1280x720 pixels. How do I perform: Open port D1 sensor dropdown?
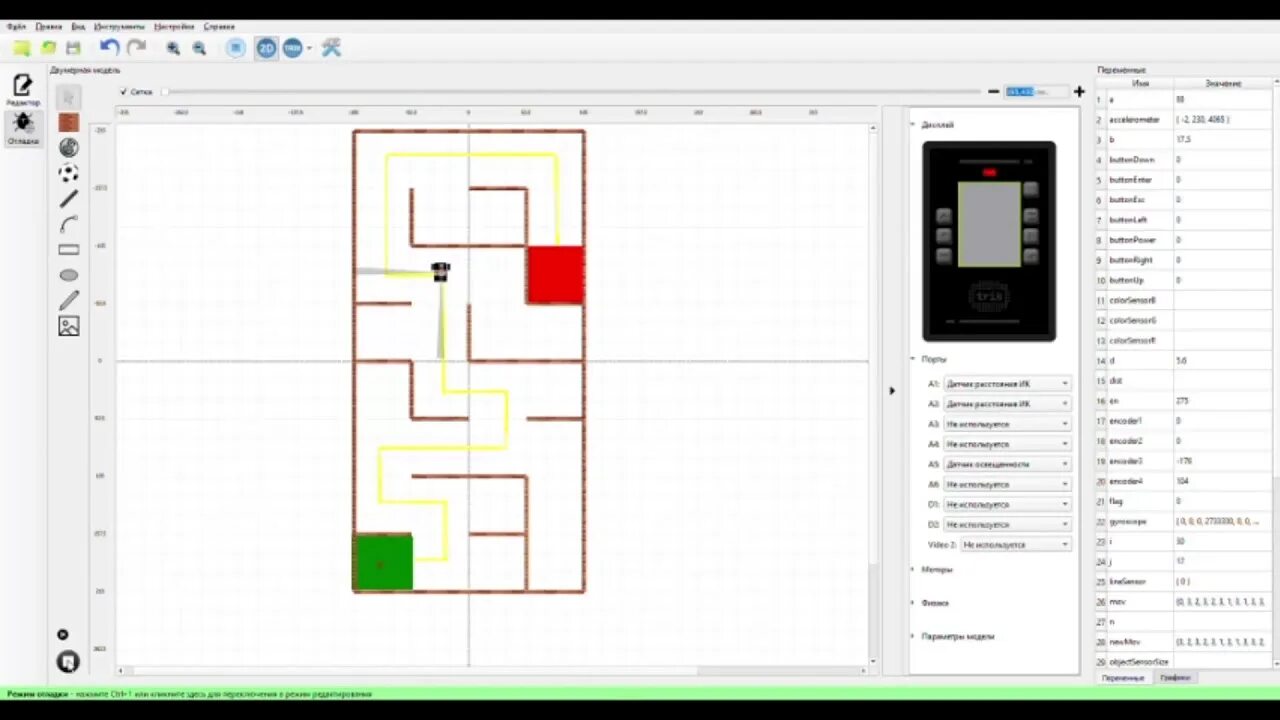click(1007, 504)
